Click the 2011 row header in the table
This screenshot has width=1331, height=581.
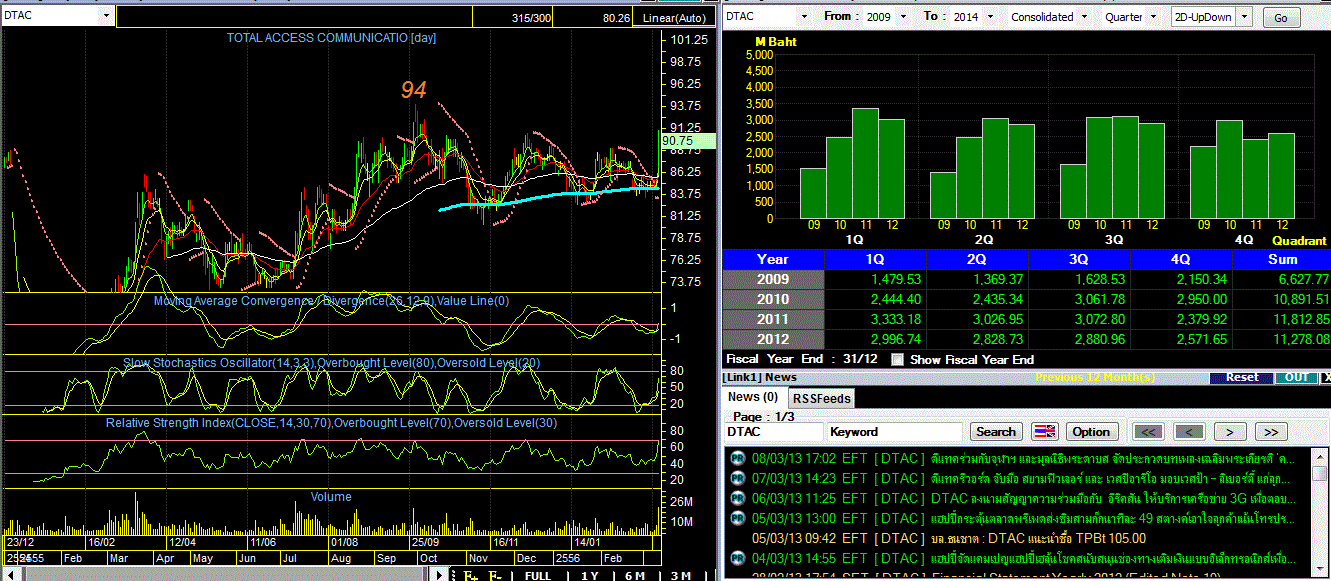pos(773,319)
